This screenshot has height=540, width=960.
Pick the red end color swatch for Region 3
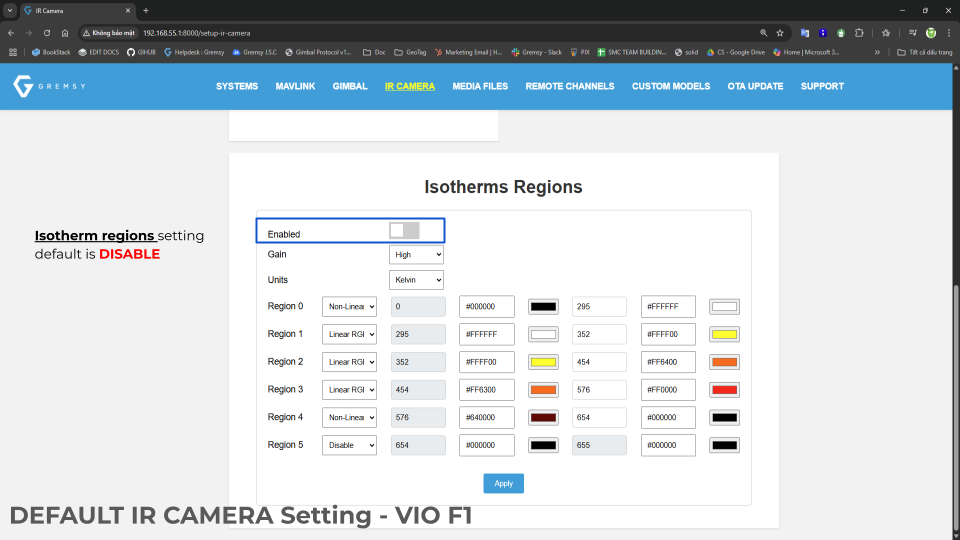(724, 390)
